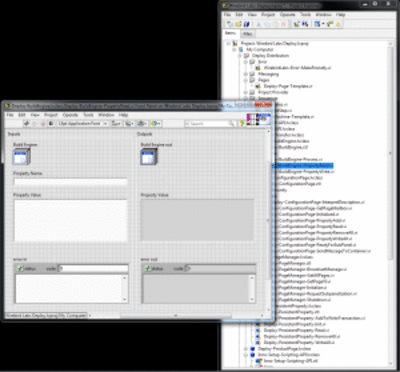Click the last icon in Project Explorer toolbar
The width and height of the screenshot is (400, 372).
[338, 24]
